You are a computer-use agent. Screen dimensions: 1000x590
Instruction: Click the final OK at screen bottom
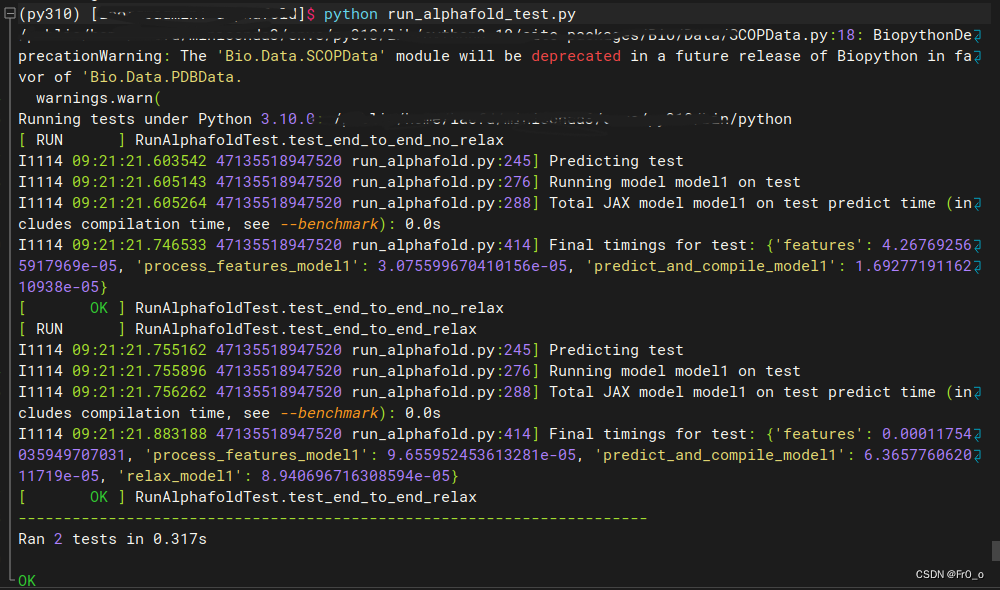coord(26,580)
